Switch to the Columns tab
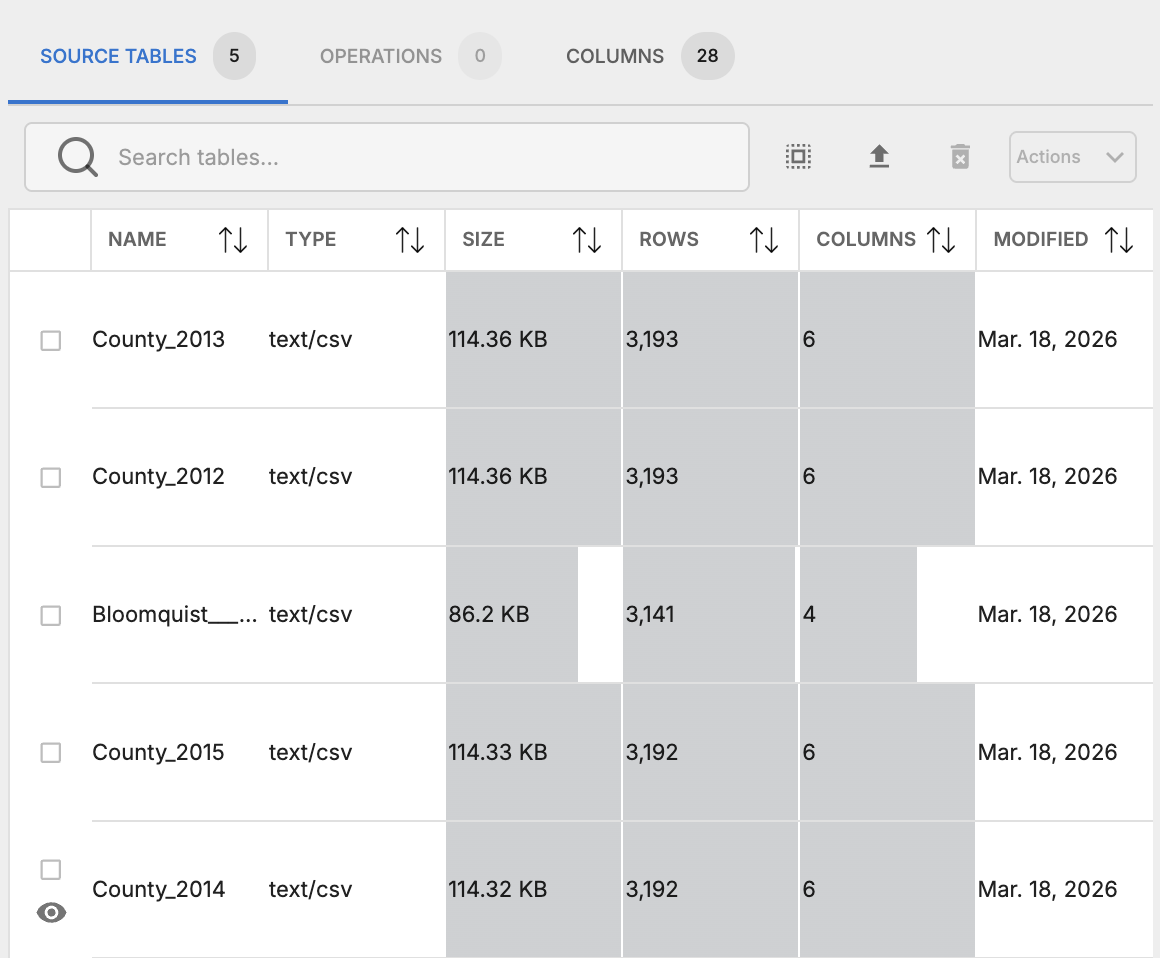This screenshot has width=1160, height=958. tap(650, 56)
